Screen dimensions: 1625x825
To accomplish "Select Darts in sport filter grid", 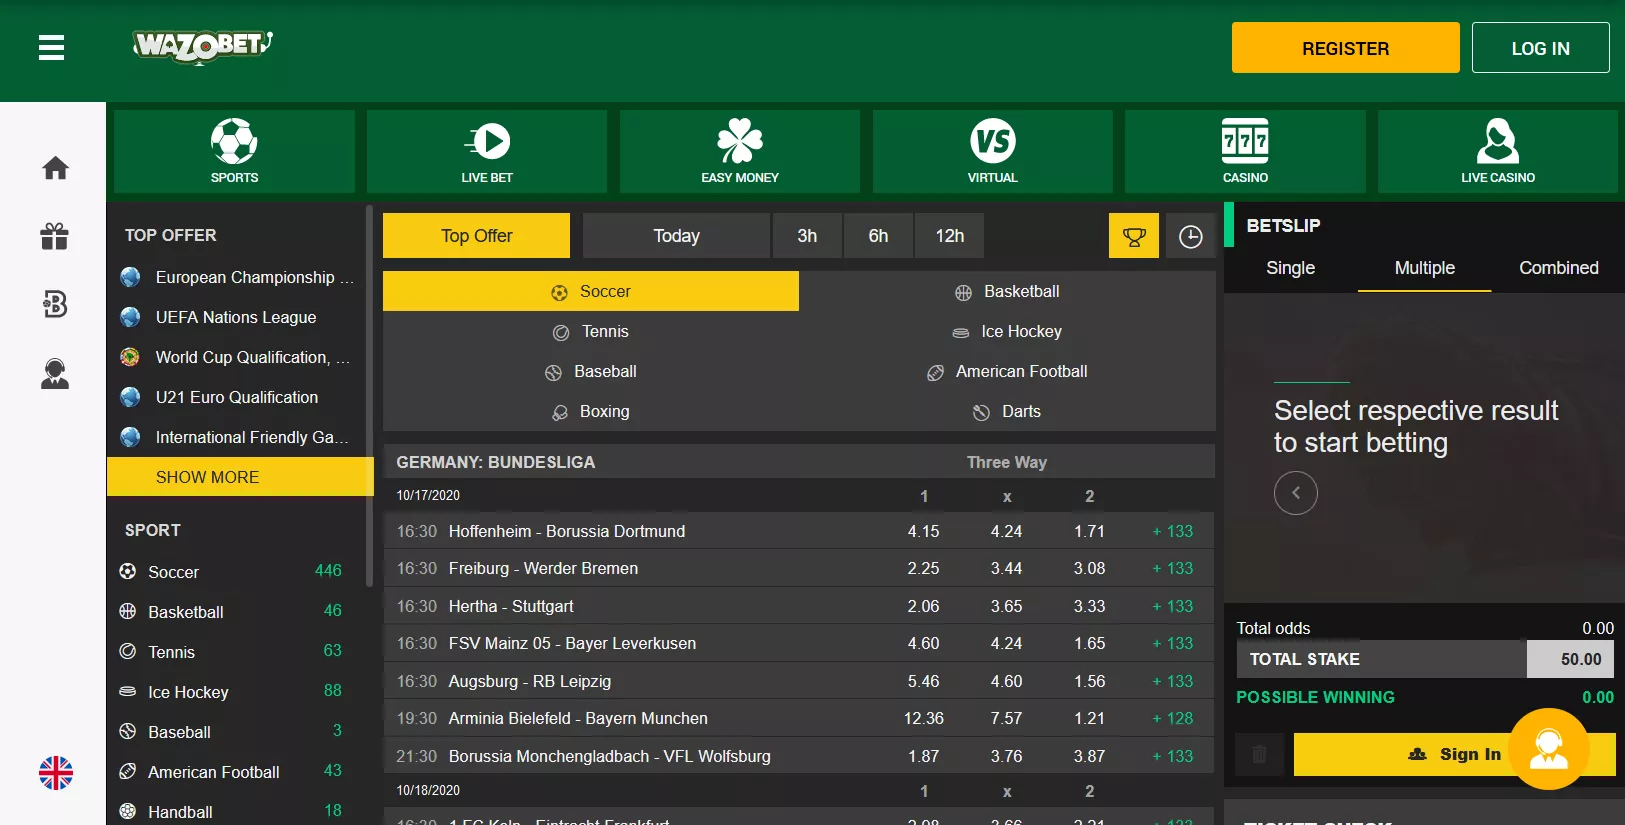I will (1007, 411).
